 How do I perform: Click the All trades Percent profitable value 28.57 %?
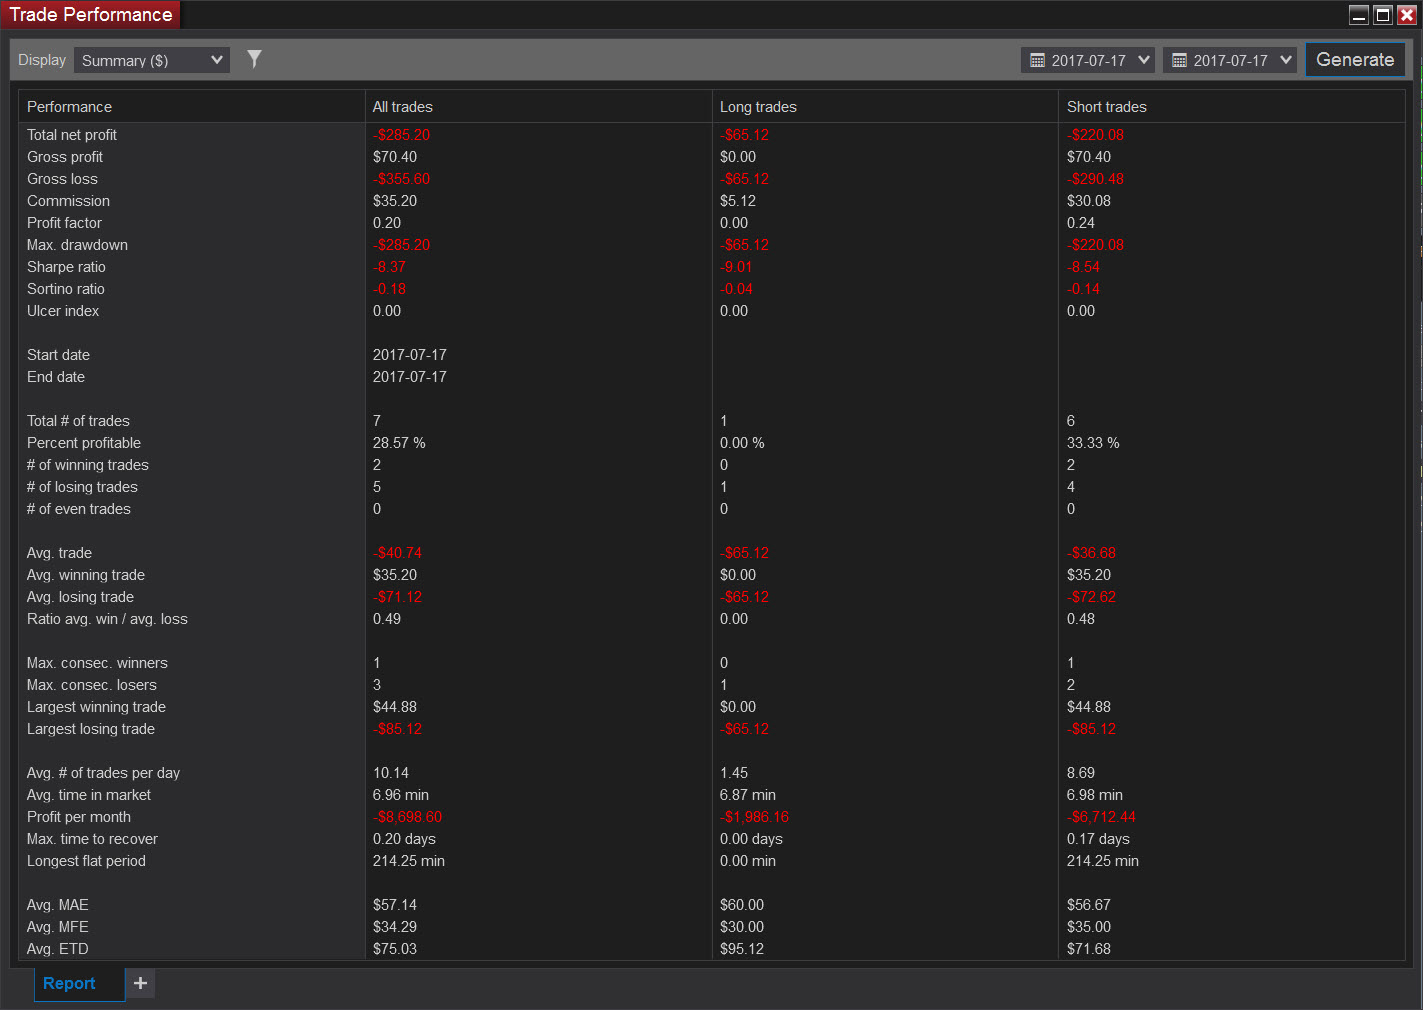pyautogui.click(x=399, y=443)
